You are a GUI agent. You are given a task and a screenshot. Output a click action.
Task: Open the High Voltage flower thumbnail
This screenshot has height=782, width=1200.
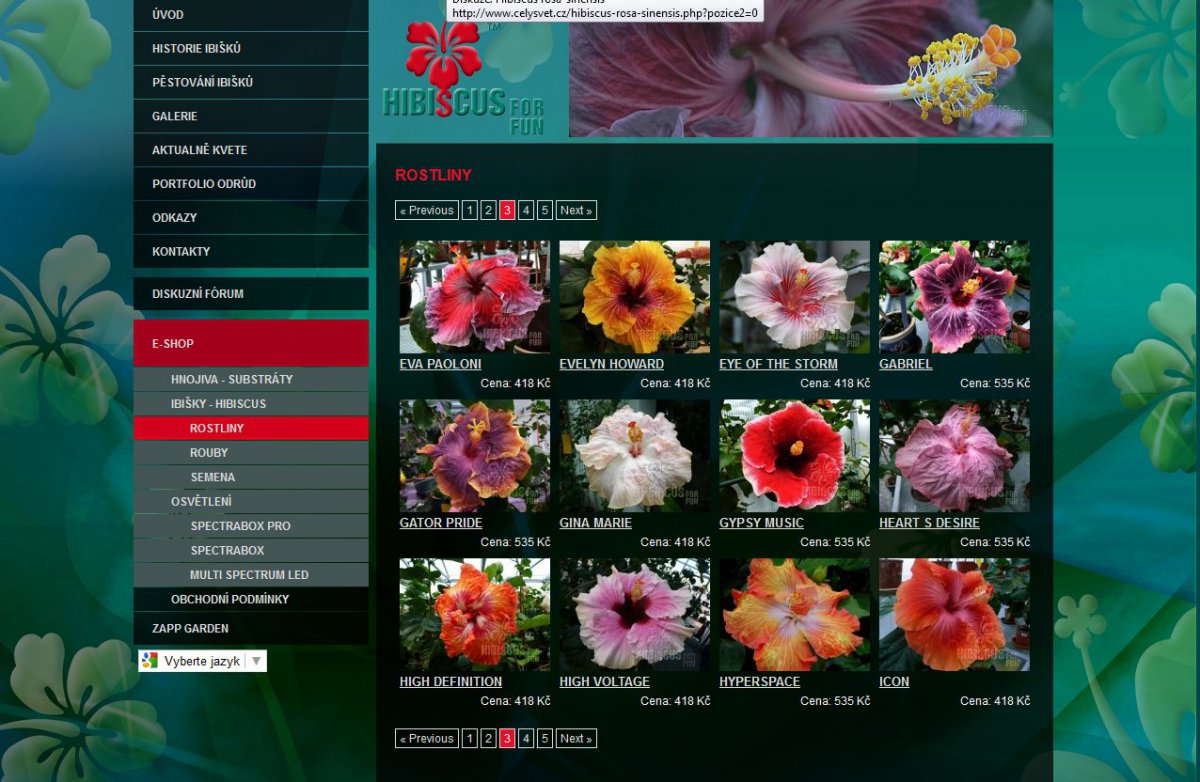click(635, 614)
